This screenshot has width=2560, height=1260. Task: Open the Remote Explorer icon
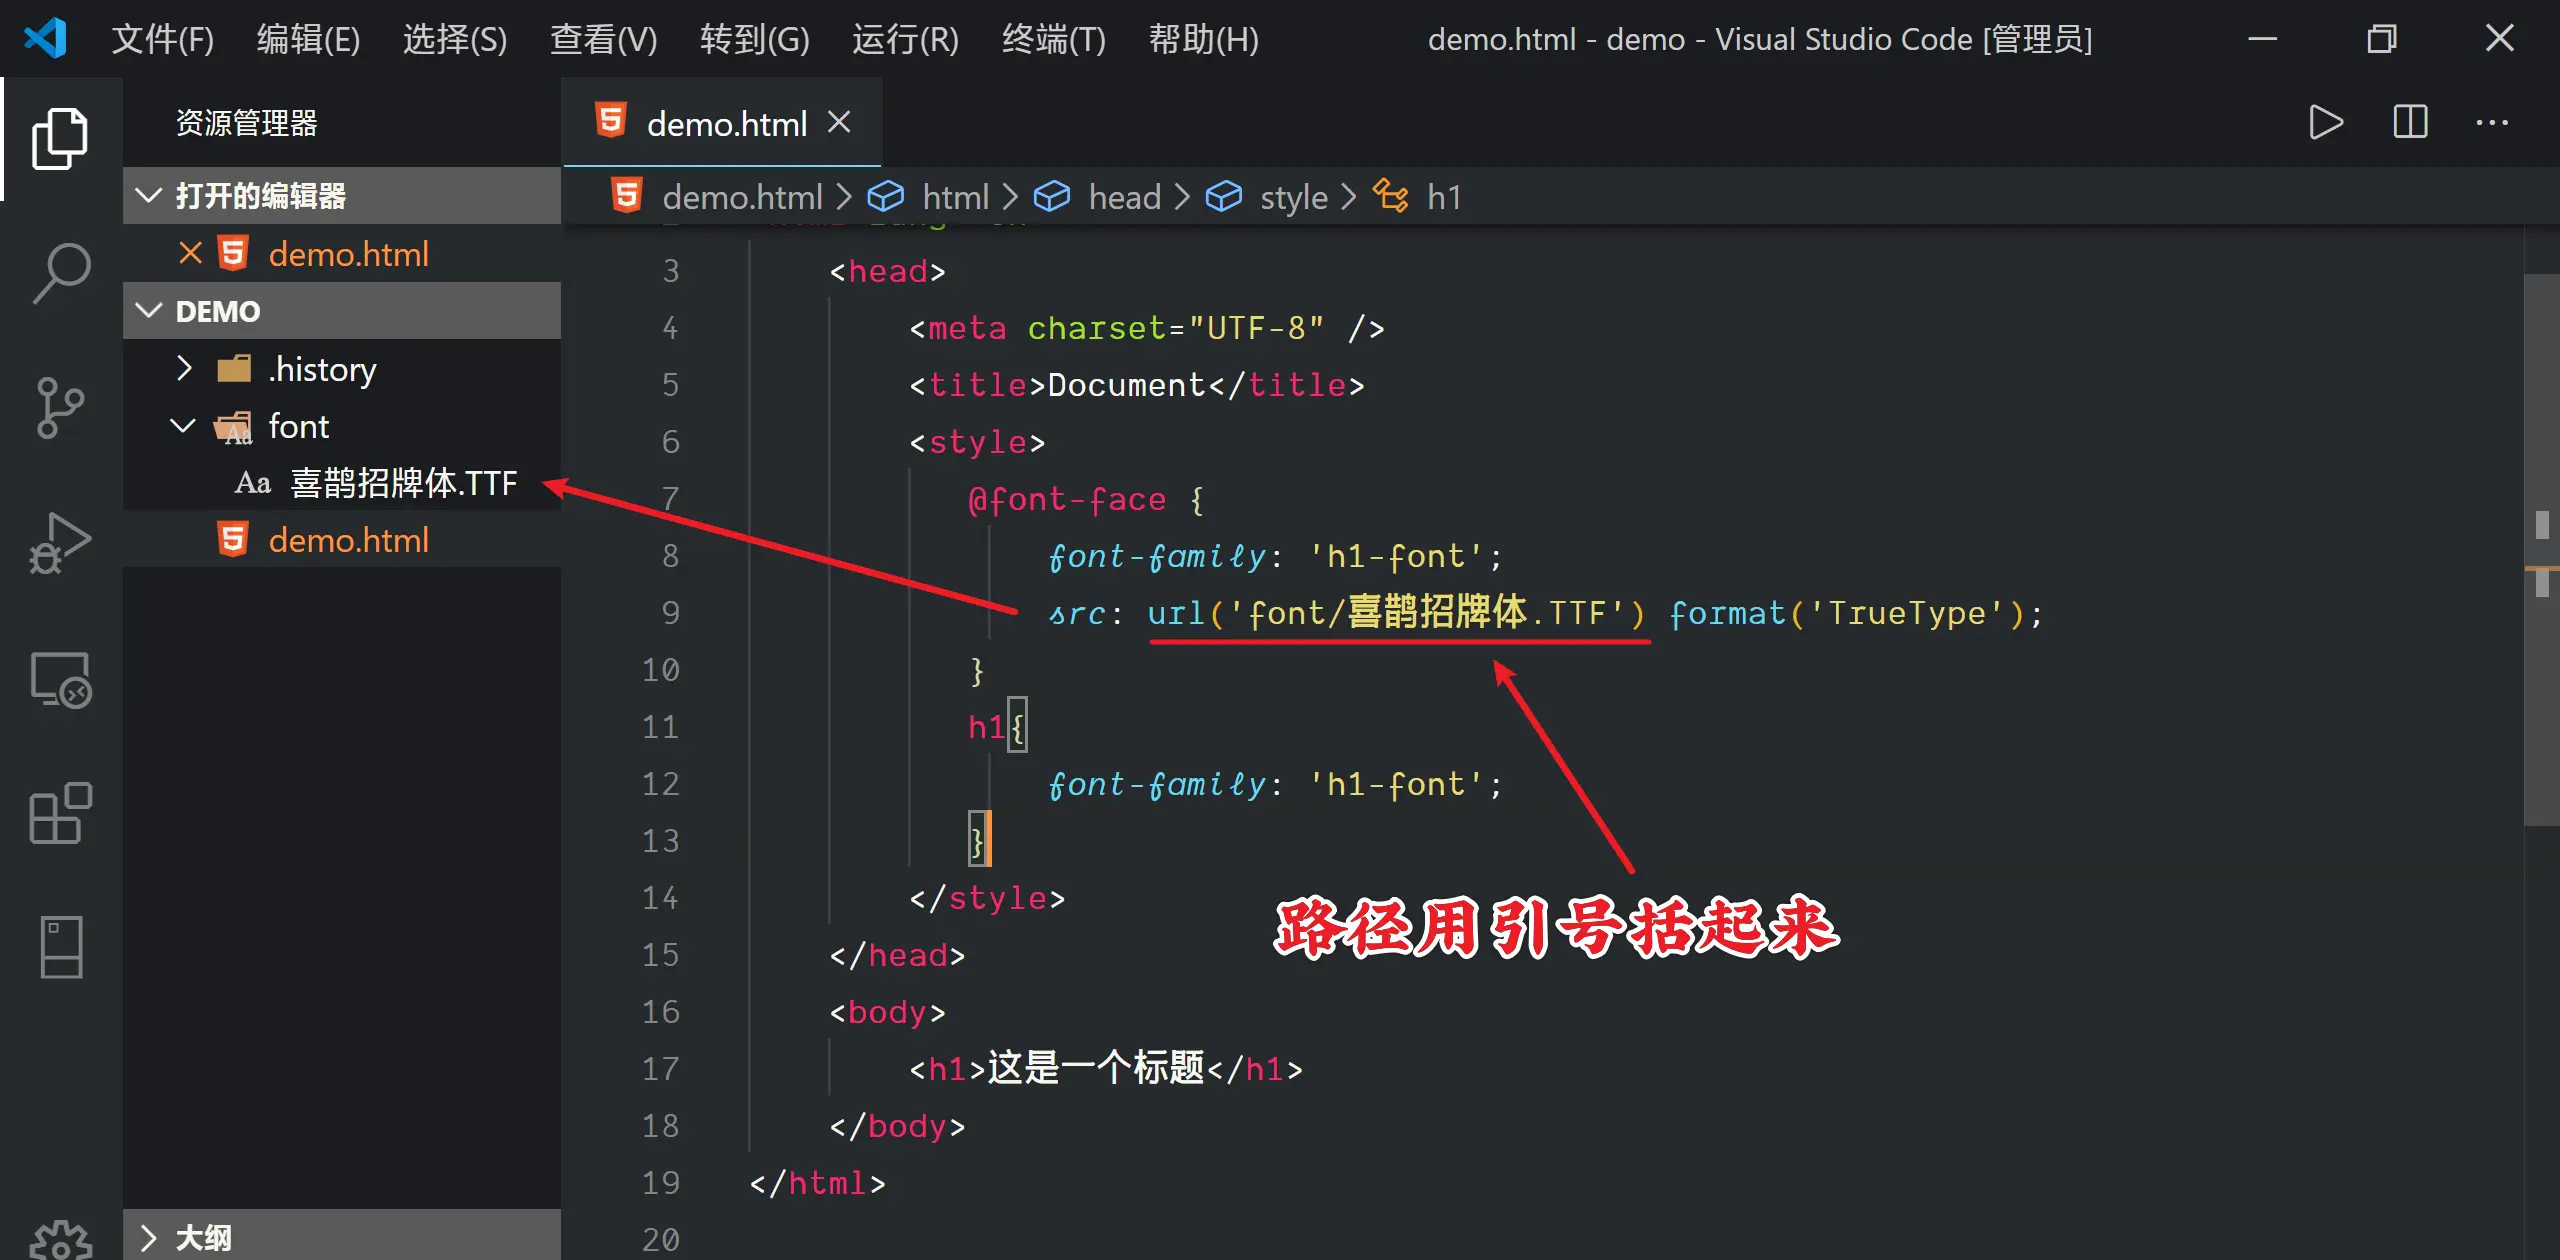tap(60, 679)
